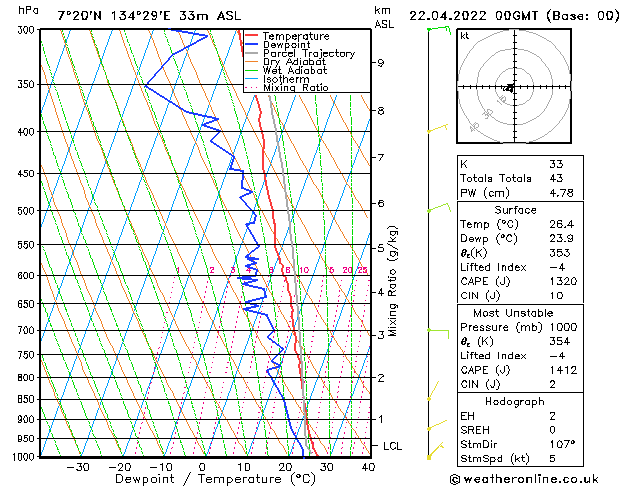This screenshot has width=629, height=486.
Task: Click the 'Dewpoint / Temperature (°C)' axis title
Action: click(215, 479)
